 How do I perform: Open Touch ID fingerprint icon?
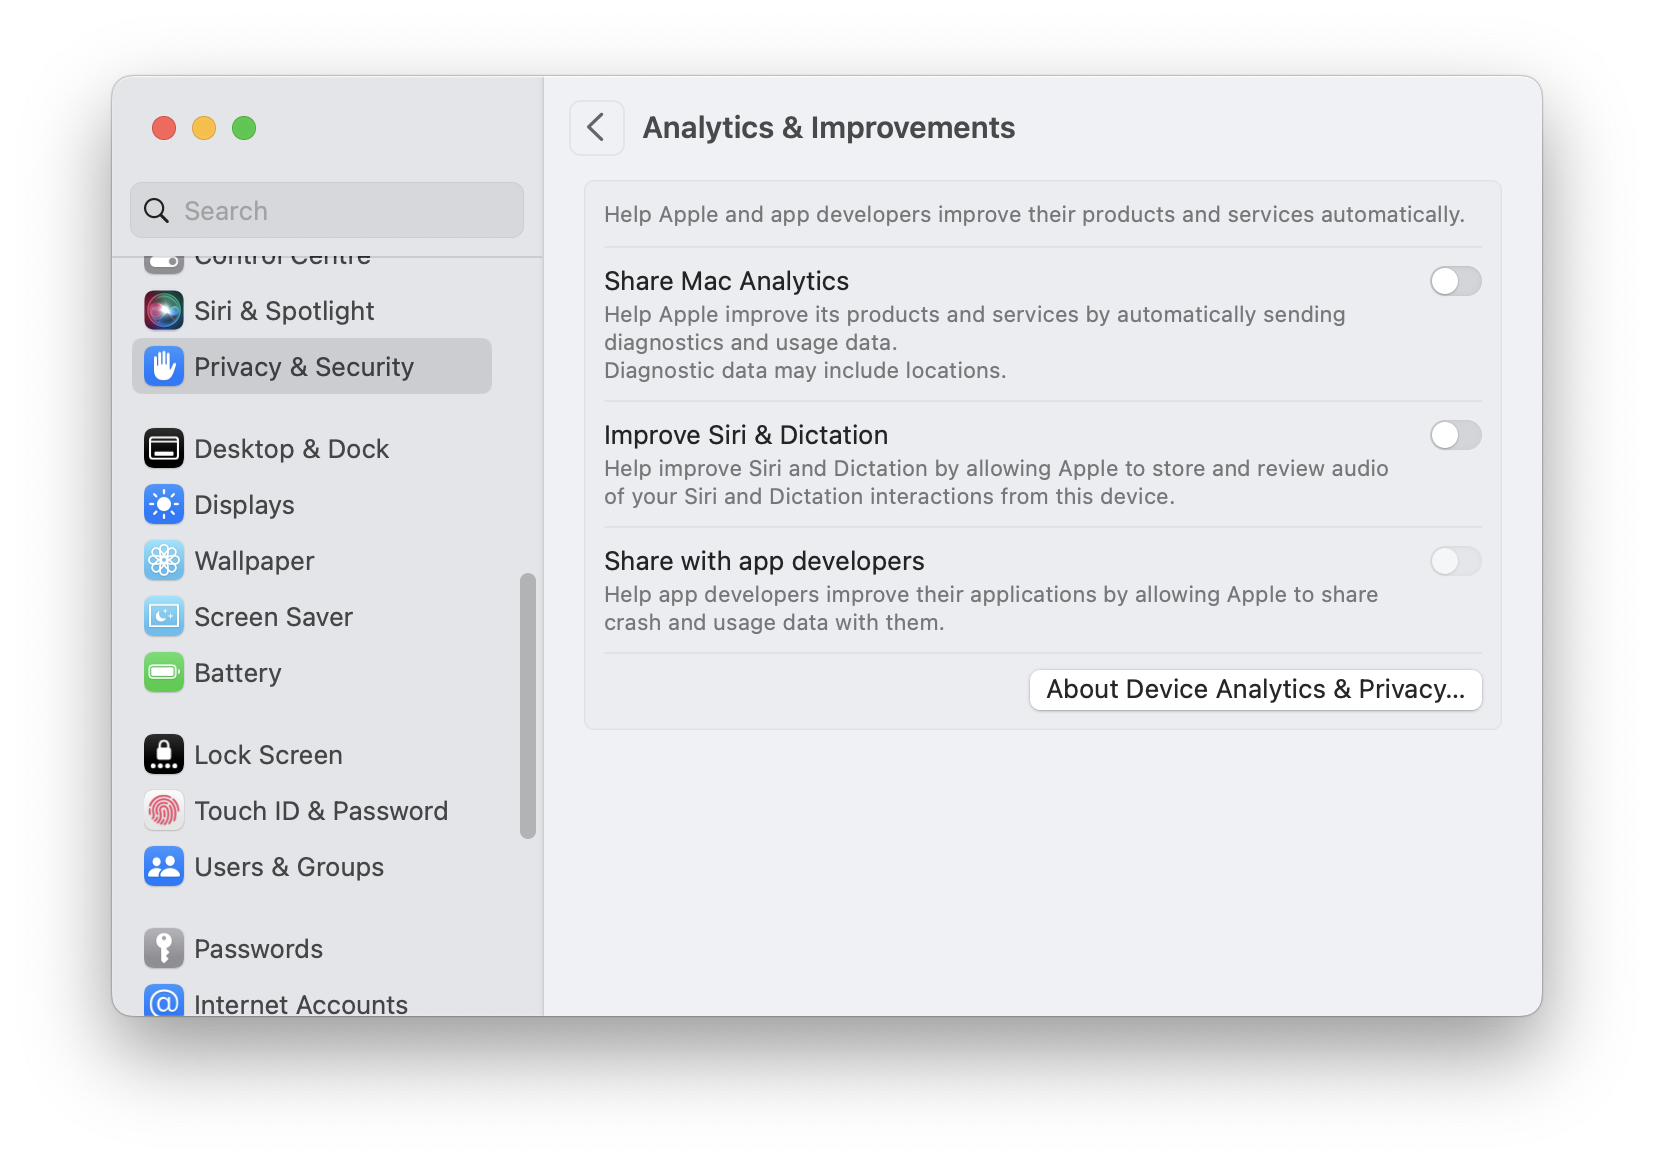coord(164,811)
